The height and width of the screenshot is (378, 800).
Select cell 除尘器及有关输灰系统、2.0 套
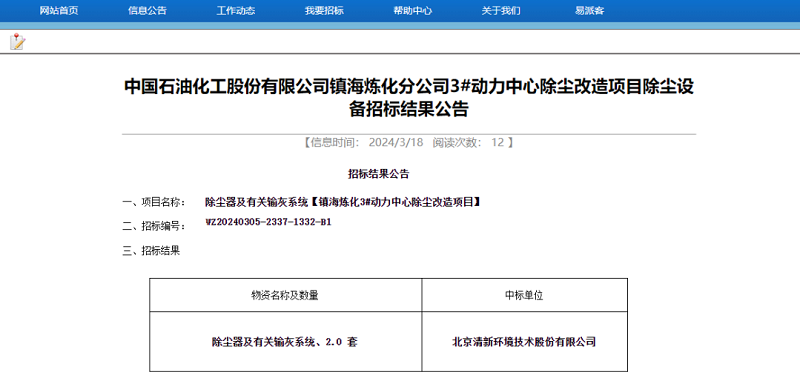[285, 342]
